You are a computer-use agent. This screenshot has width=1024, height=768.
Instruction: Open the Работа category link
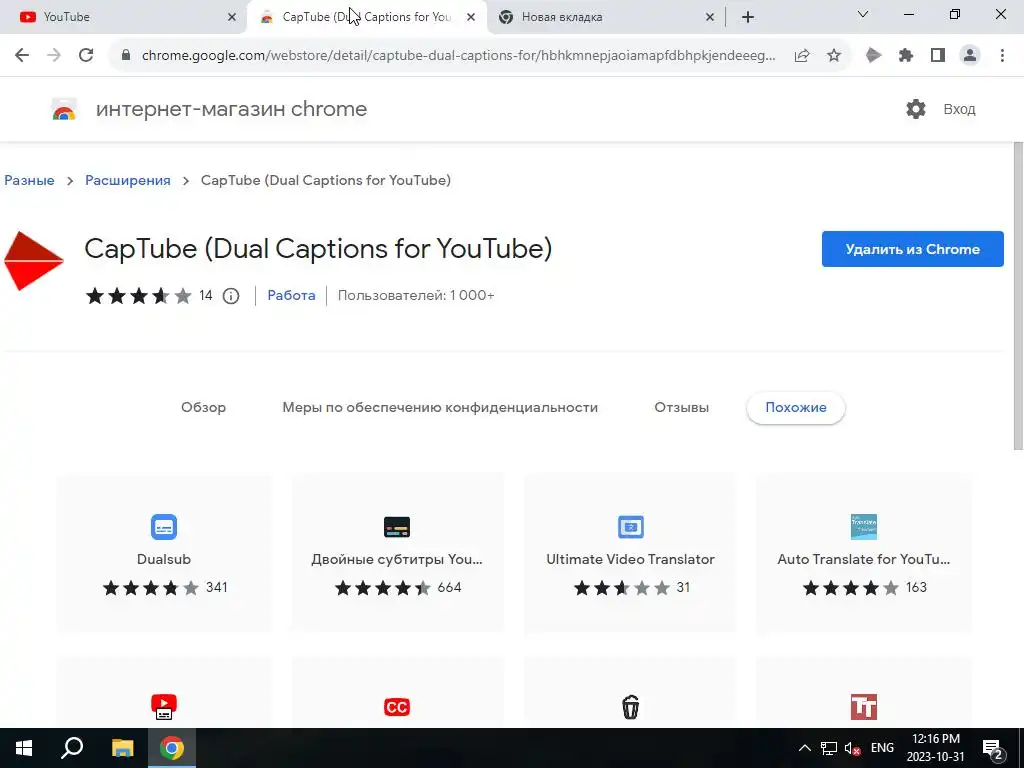tap(291, 295)
